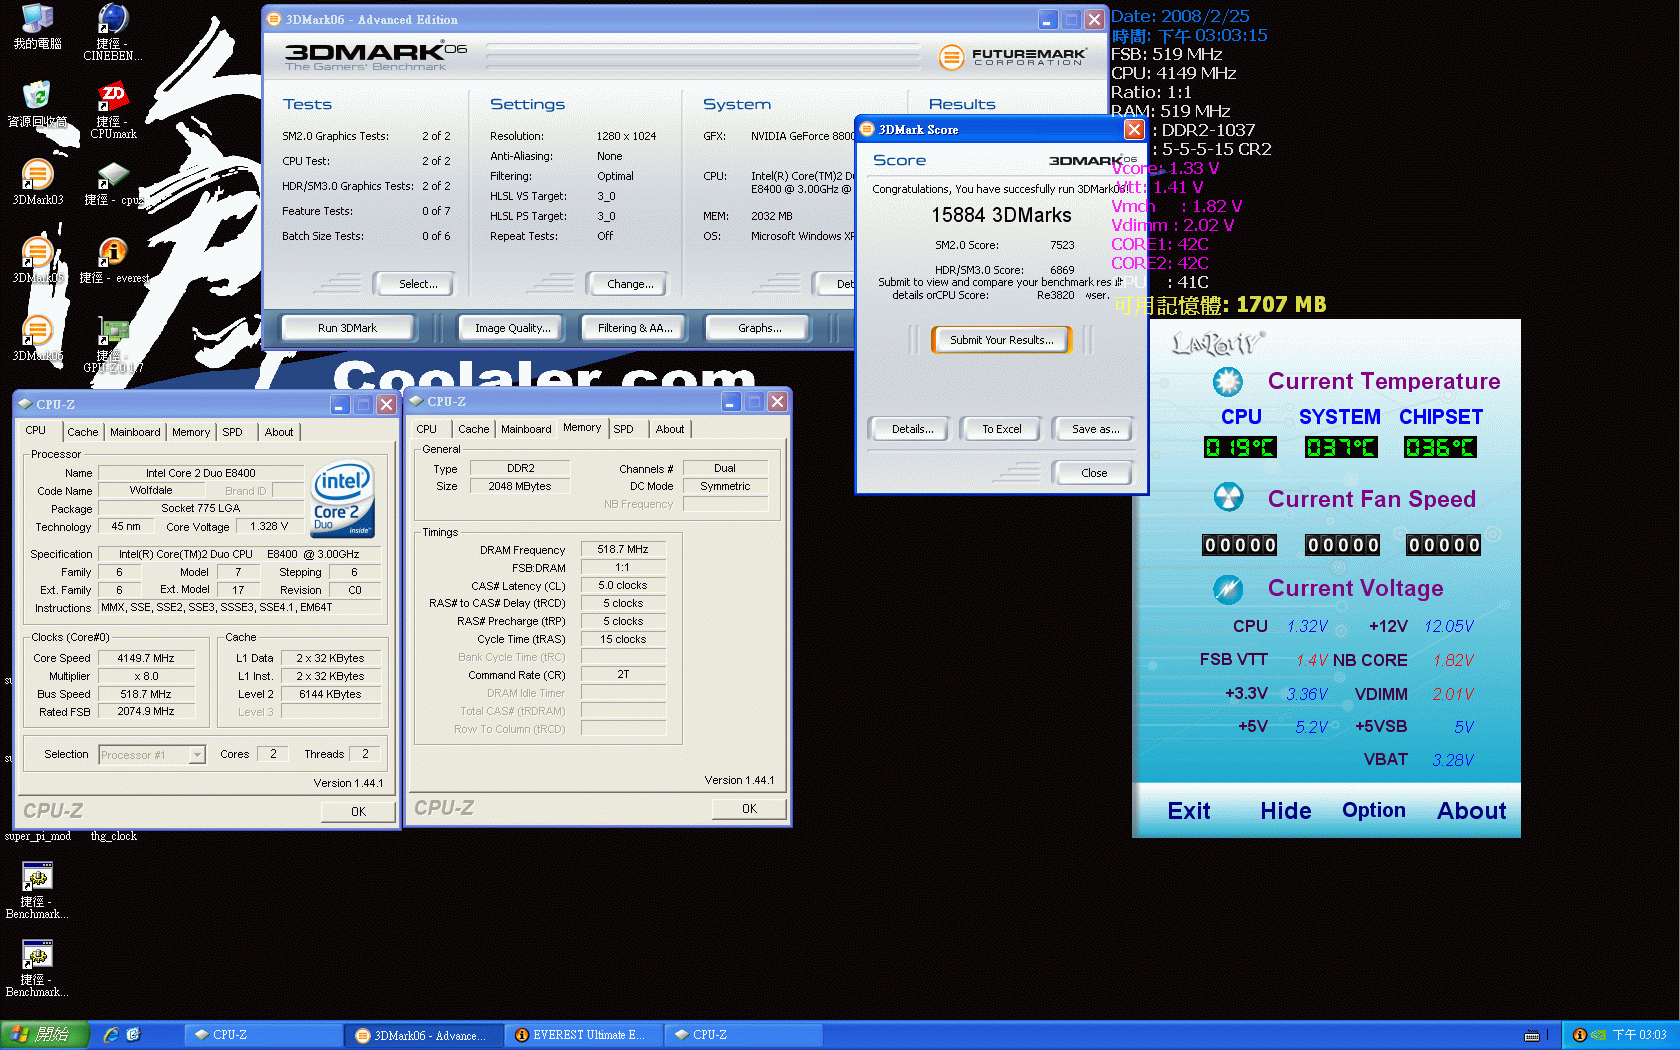The width and height of the screenshot is (1680, 1050).
Task: Click the Intel Core 2 Duo logo
Action: pos(343,498)
